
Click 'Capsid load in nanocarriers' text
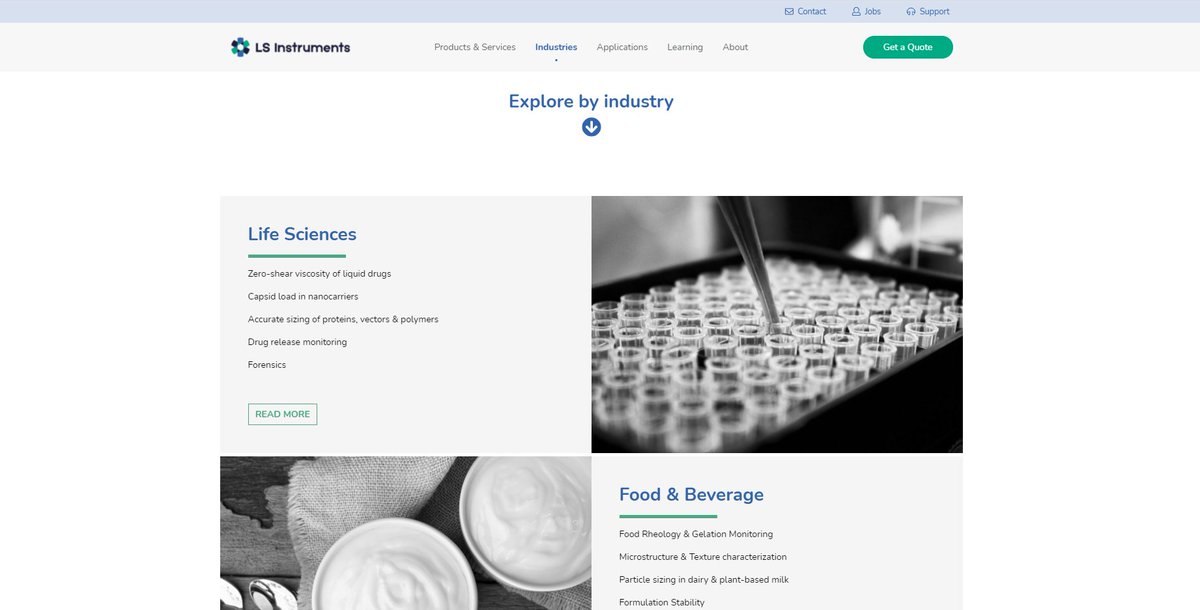(303, 297)
